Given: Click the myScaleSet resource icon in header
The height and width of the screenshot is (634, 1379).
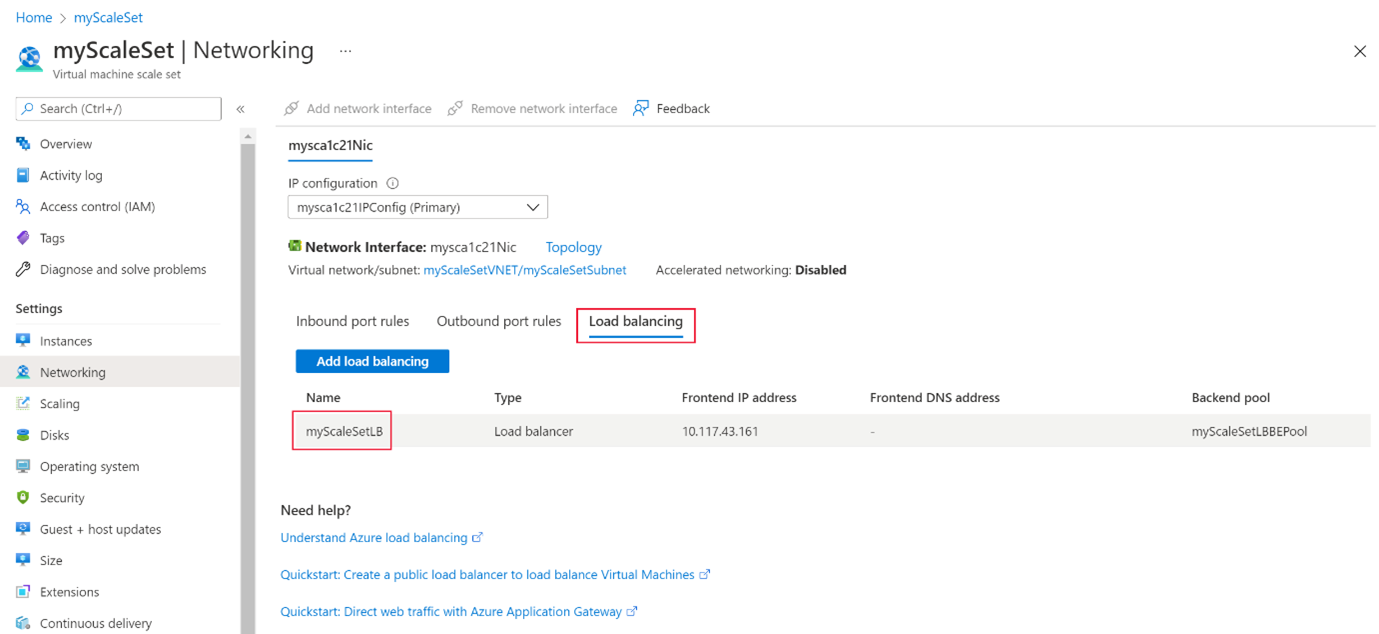Looking at the screenshot, I should click(30, 59).
